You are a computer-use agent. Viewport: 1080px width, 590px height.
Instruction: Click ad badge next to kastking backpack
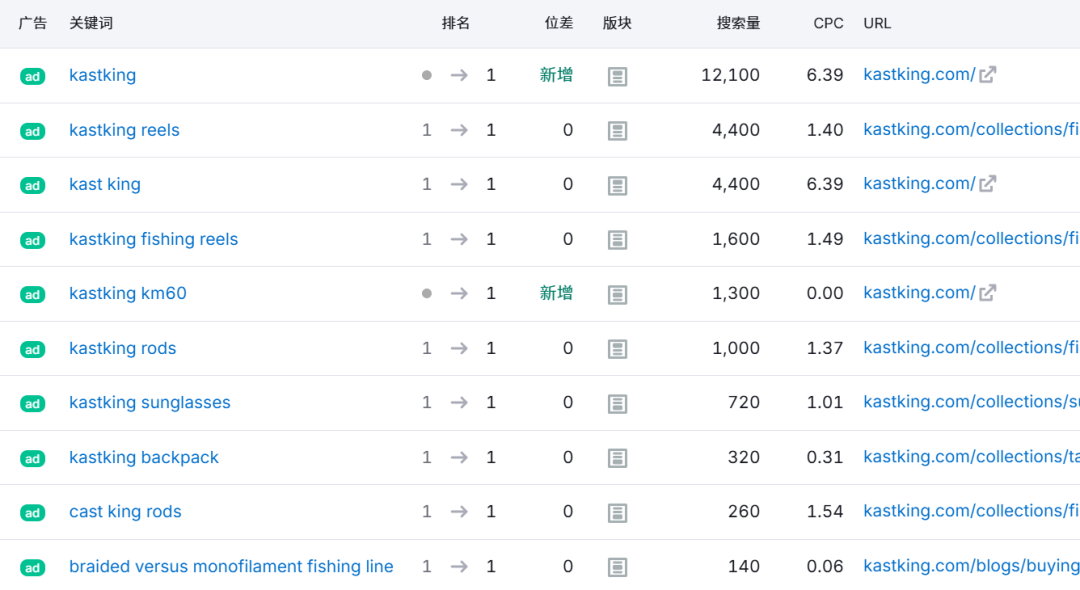(x=33, y=458)
